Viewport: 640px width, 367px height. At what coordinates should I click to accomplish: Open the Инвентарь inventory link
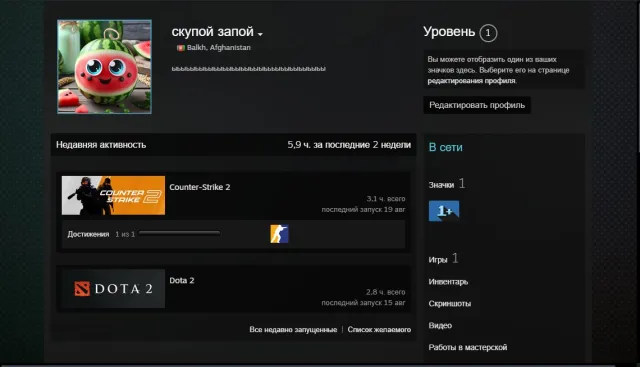[x=448, y=282]
